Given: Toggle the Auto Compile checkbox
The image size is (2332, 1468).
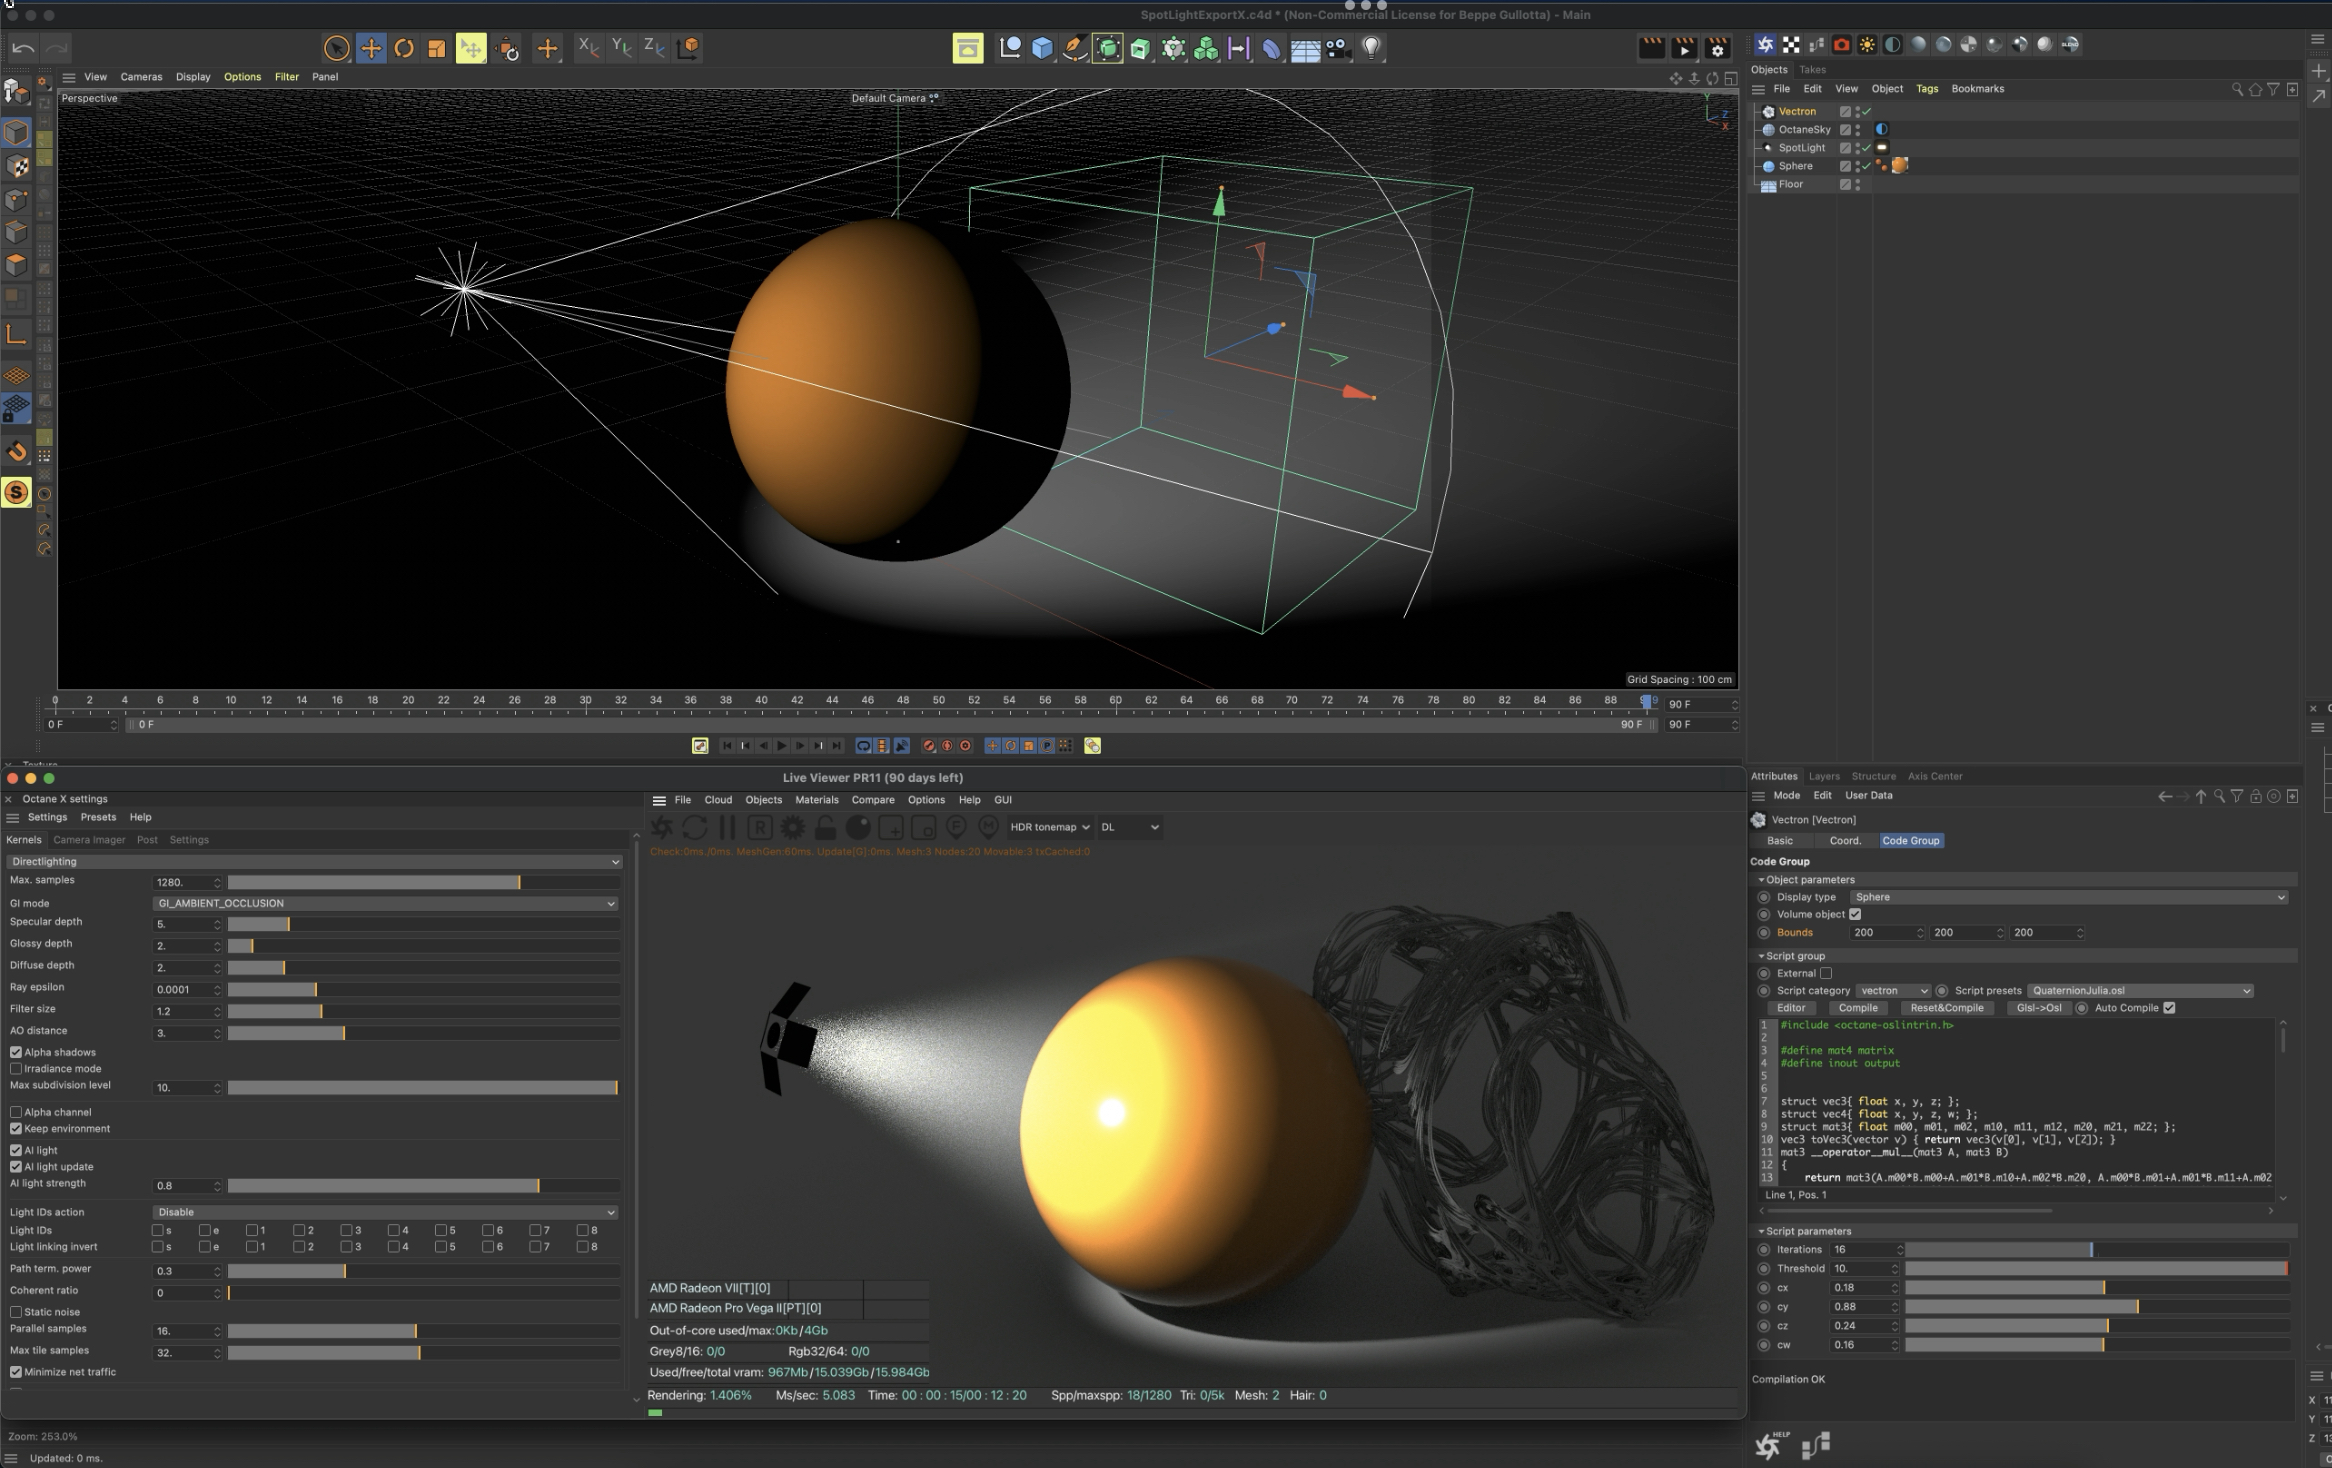Looking at the screenshot, I should point(2169,1008).
